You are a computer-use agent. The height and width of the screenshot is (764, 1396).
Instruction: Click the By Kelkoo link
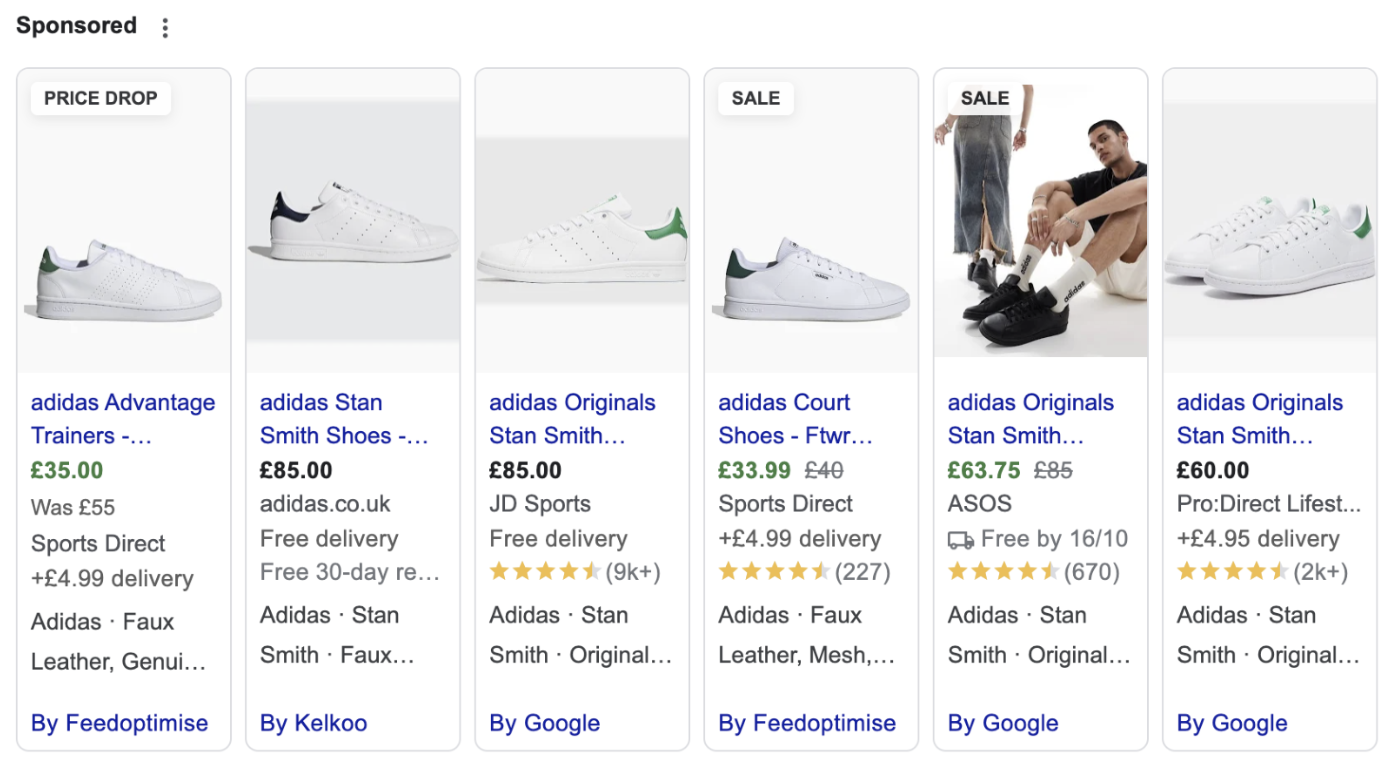click(313, 723)
